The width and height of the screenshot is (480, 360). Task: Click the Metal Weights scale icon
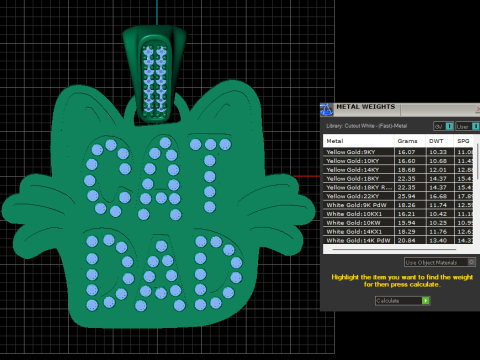(326, 109)
